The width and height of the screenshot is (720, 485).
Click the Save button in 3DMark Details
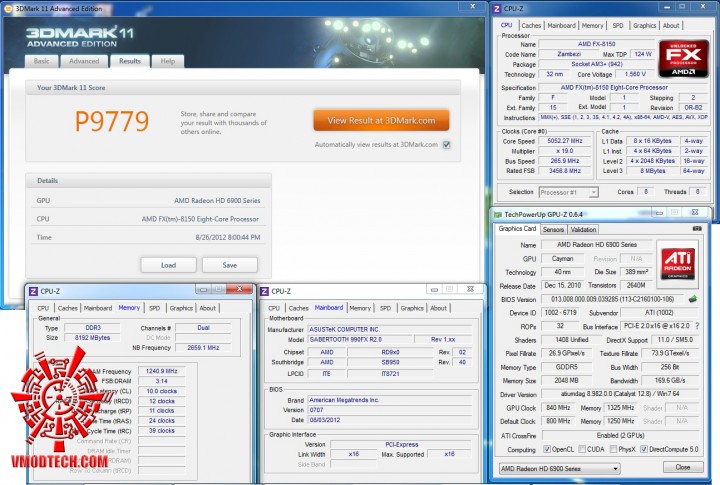coord(230,265)
